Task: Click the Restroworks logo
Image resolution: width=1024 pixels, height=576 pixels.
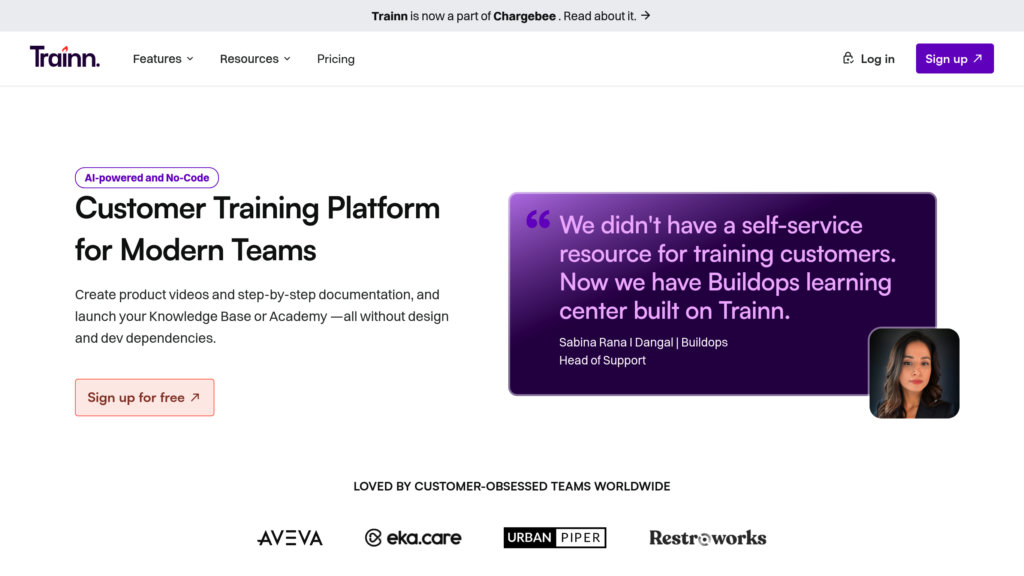Action: (x=707, y=537)
